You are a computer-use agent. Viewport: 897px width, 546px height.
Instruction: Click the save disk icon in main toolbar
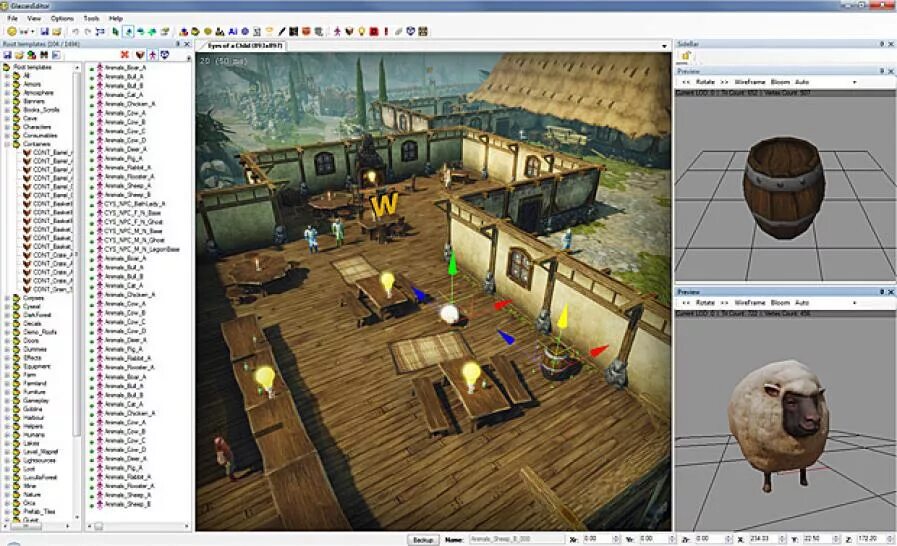pyautogui.click(x=44, y=31)
